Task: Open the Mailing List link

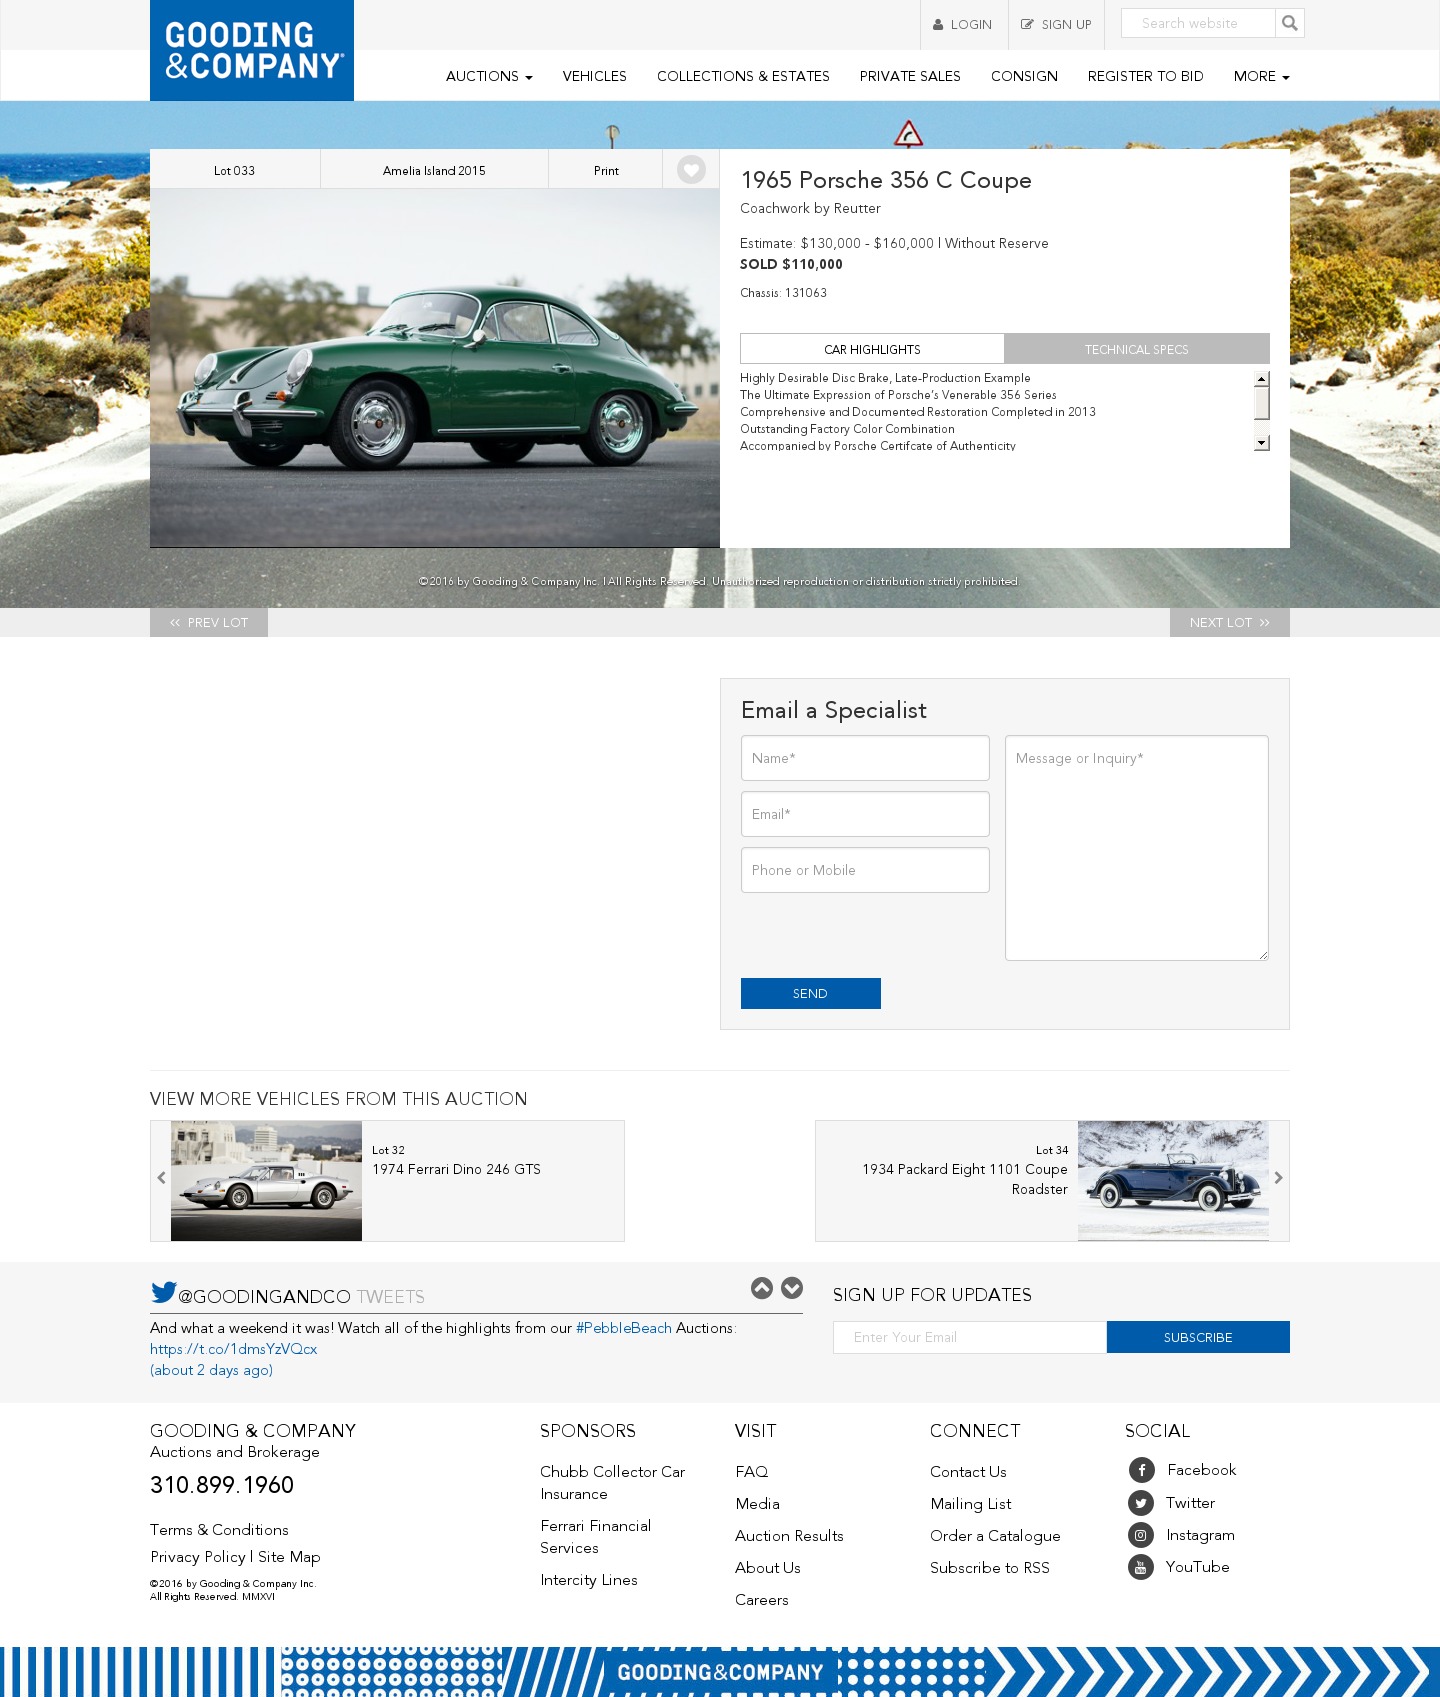Action: coord(971,1504)
